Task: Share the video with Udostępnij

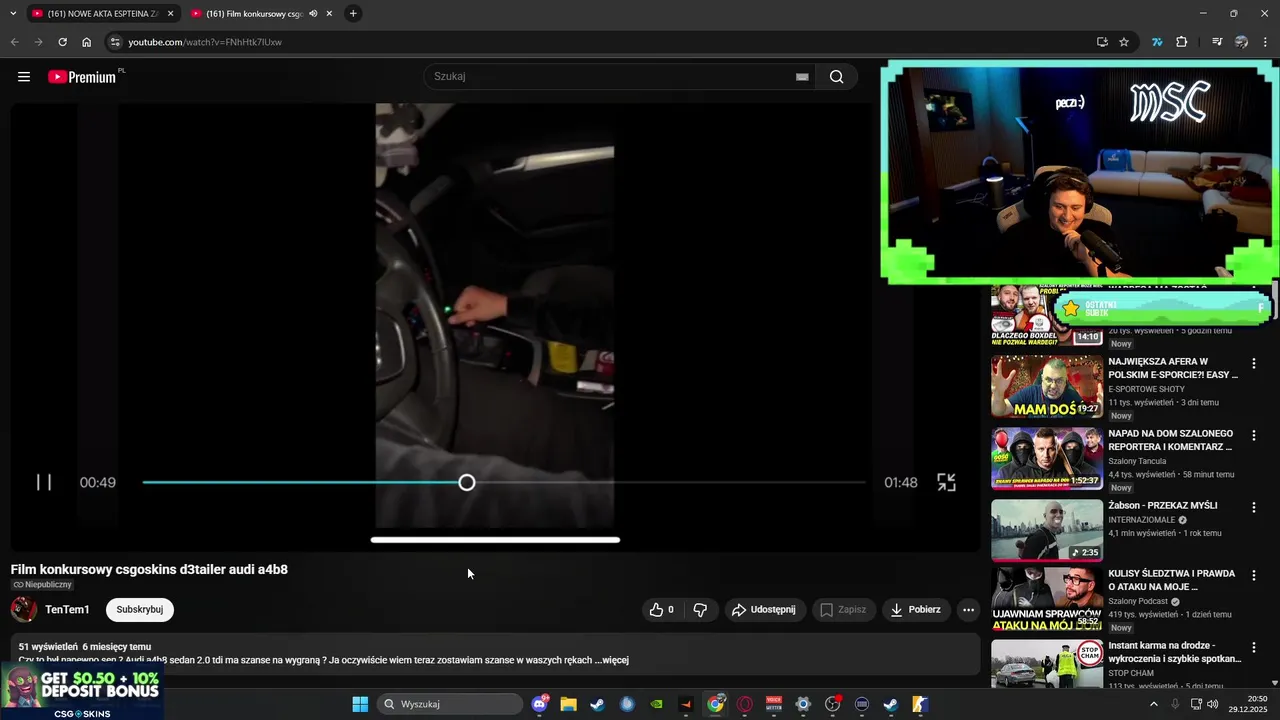Action: pyautogui.click(x=763, y=609)
